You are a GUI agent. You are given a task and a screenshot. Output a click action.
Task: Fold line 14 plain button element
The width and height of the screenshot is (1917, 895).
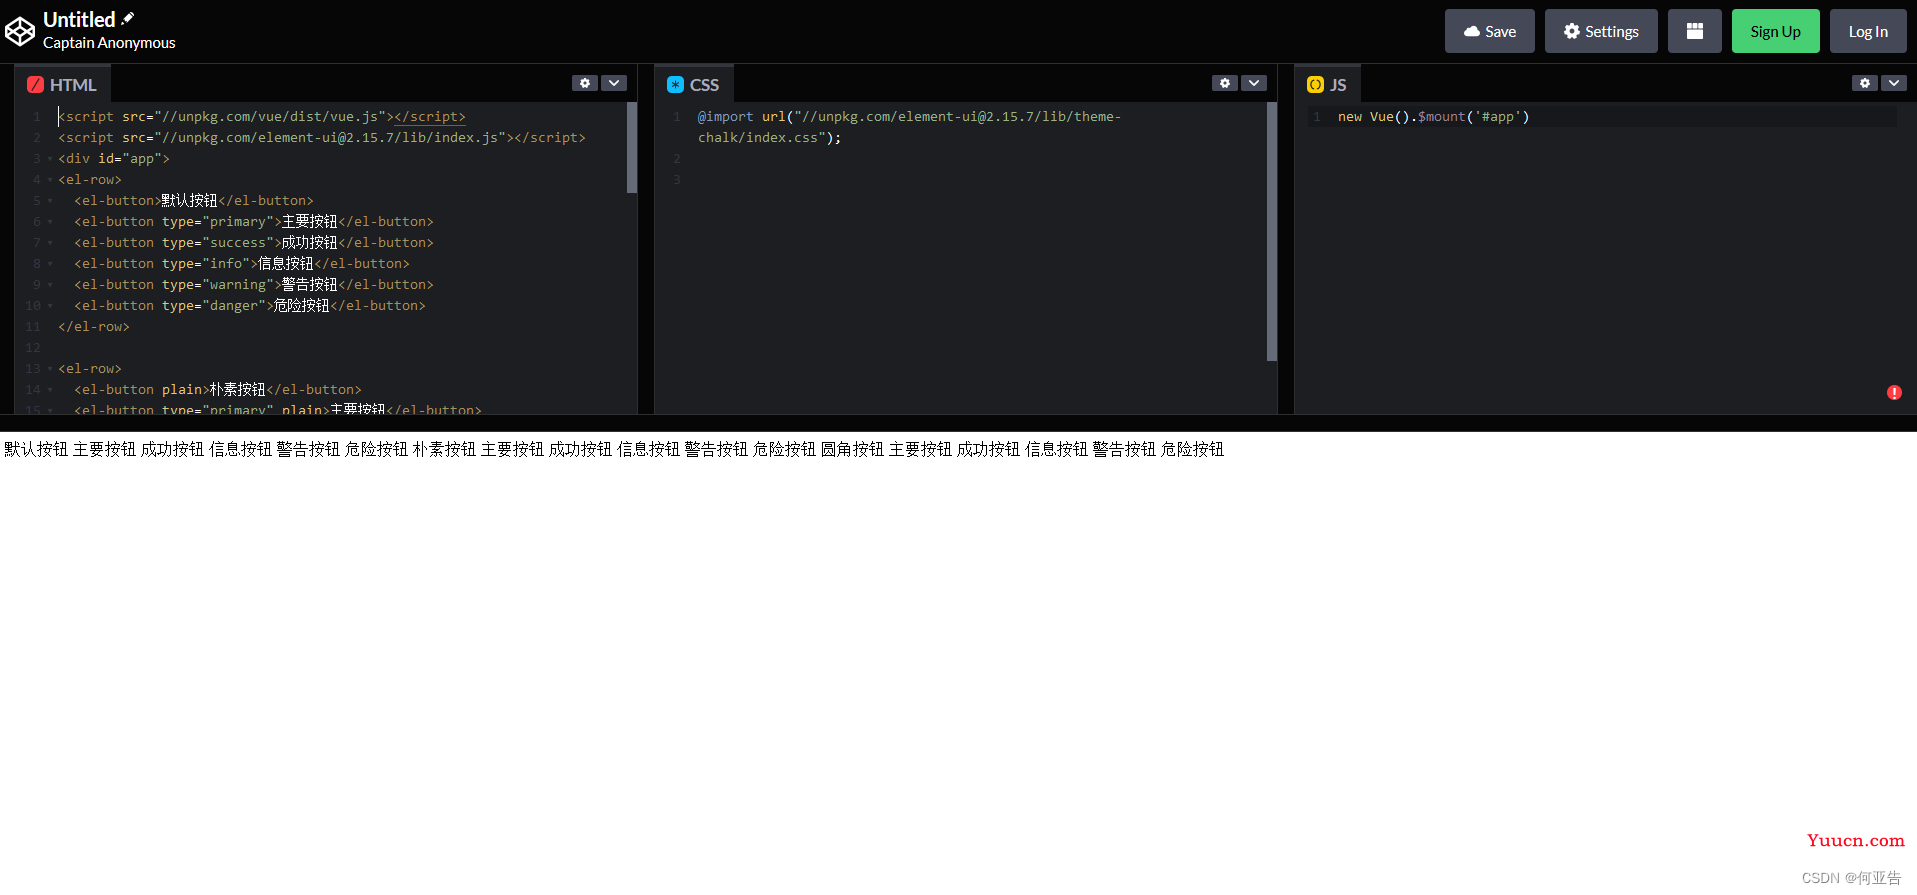pyautogui.click(x=50, y=390)
